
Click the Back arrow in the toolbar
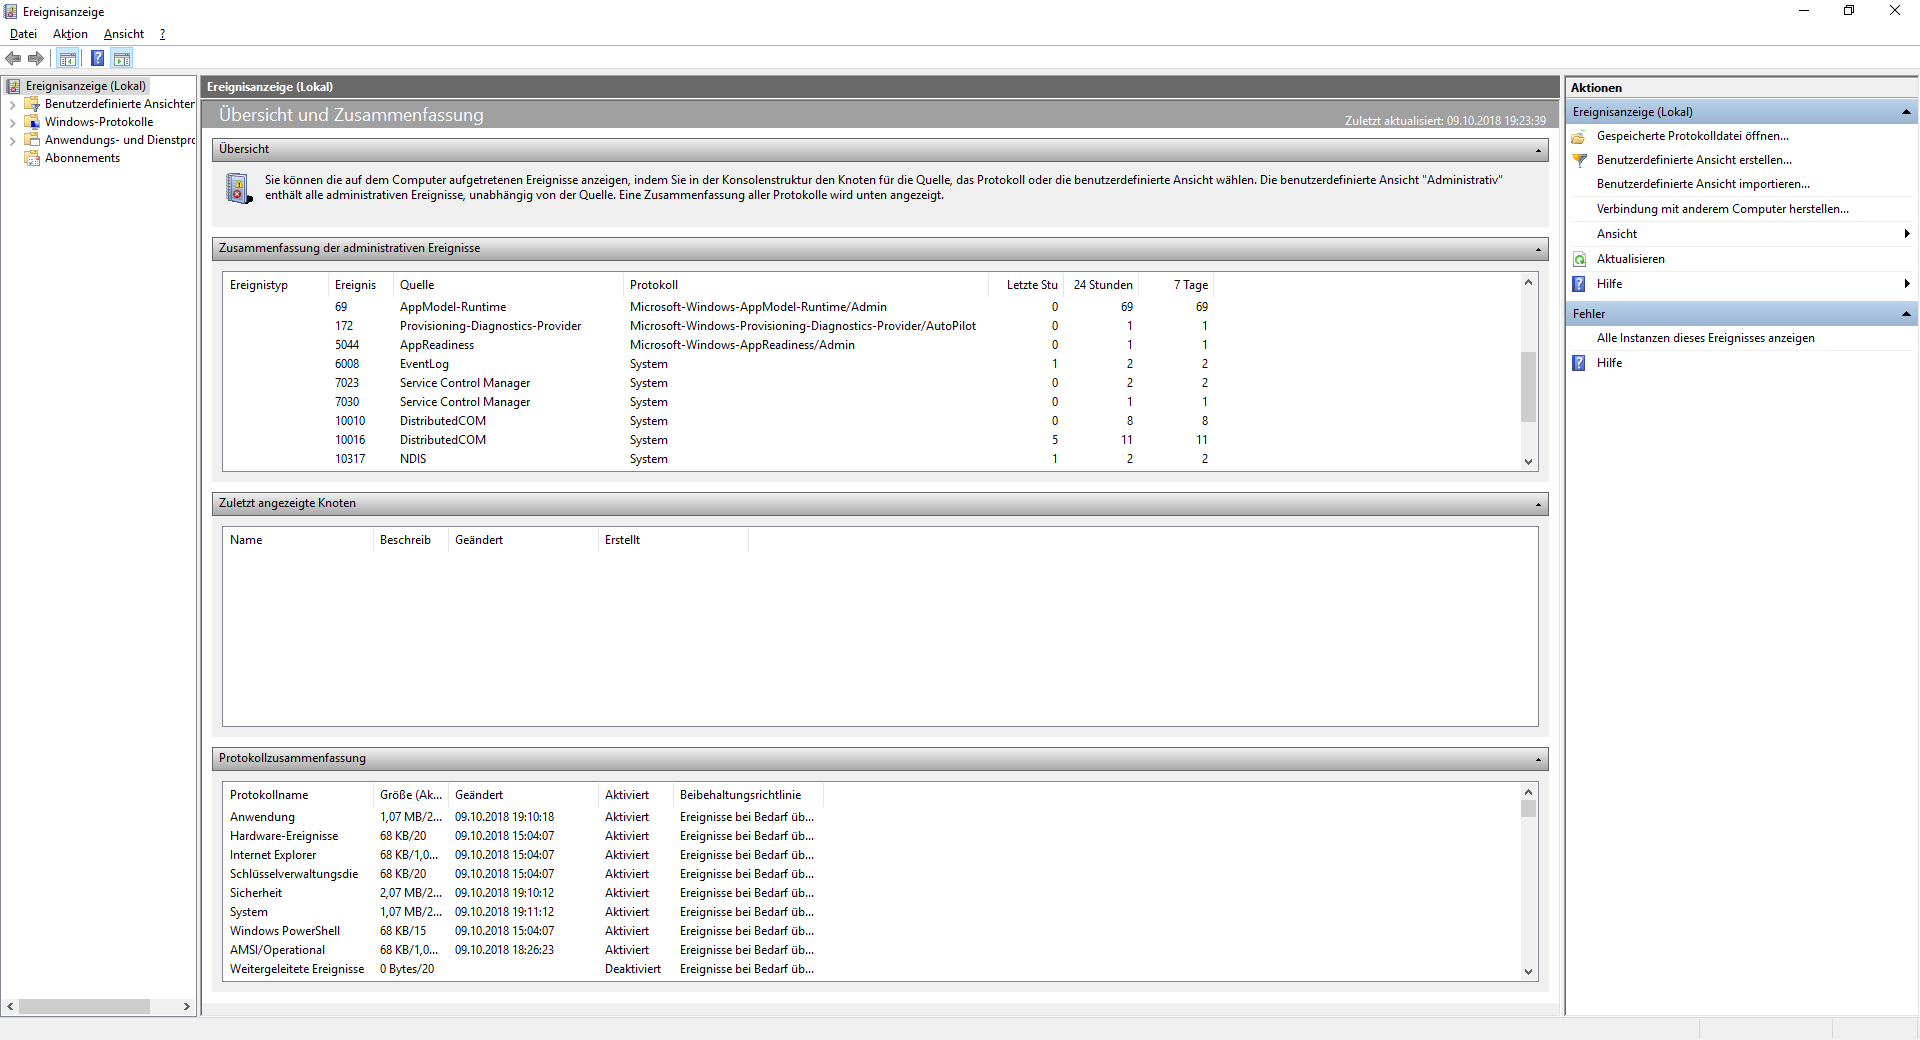(x=14, y=58)
